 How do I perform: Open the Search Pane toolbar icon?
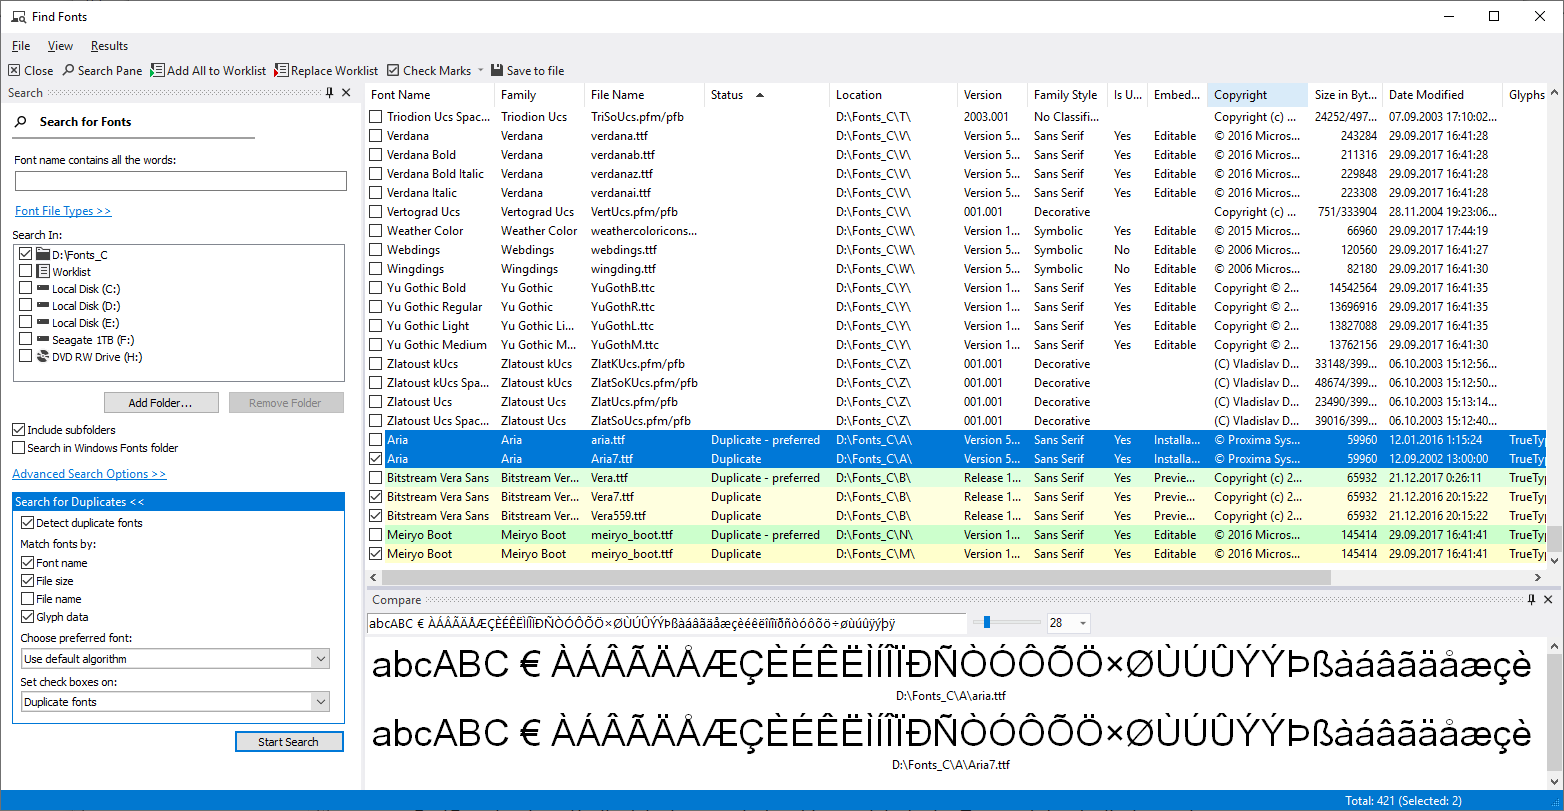click(69, 71)
